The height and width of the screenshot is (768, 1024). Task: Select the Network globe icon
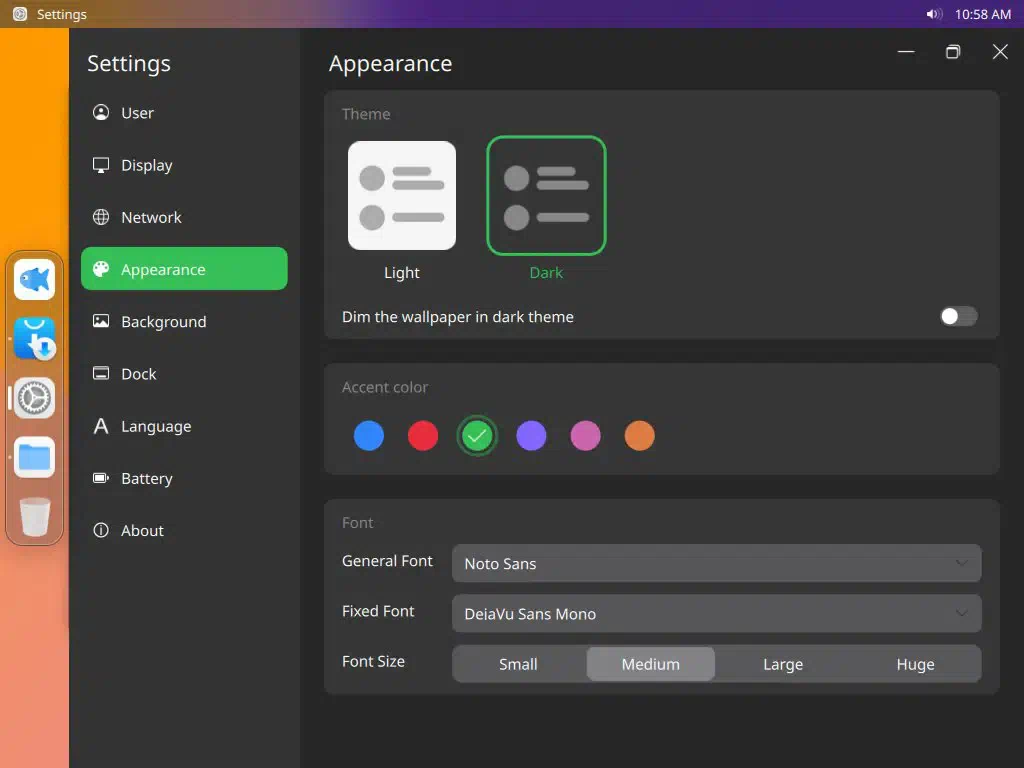tap(101, 217)
